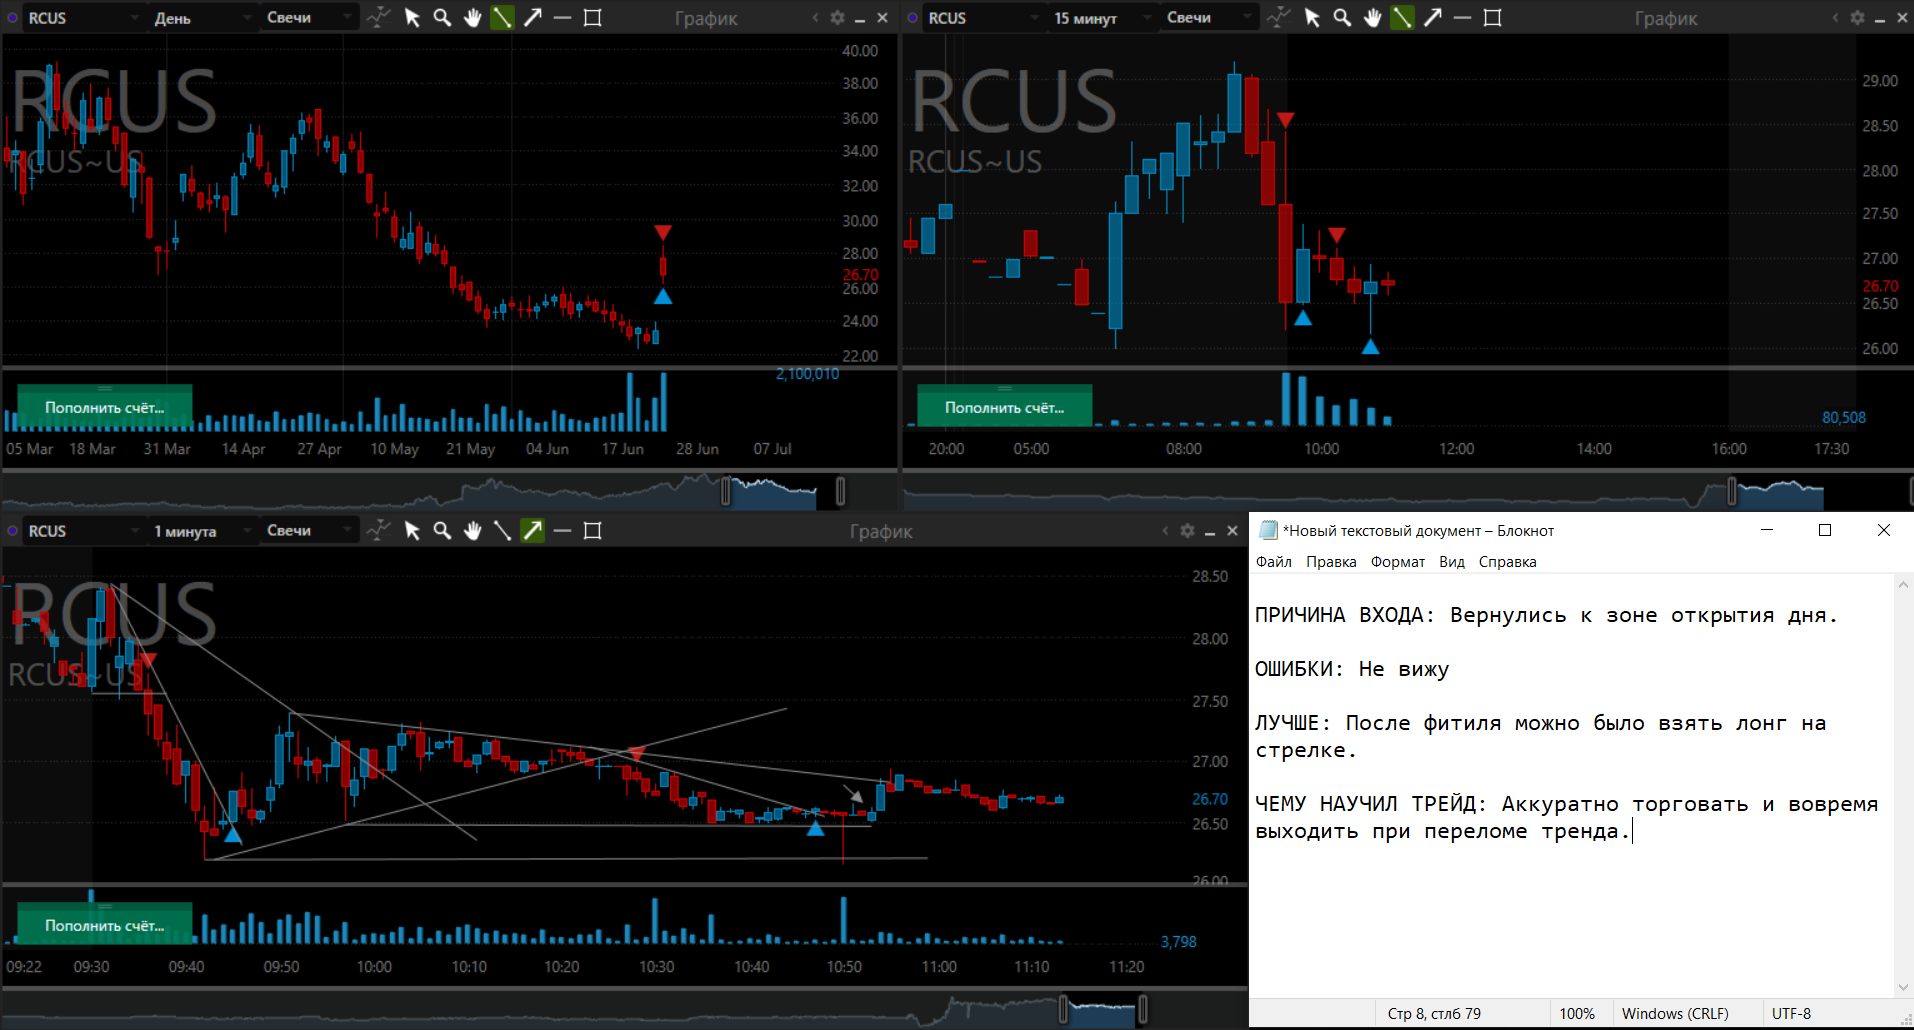This screenshot has height=1030, width=1914.
Task: Click the left chevron in daily chart header
Action: tap(815, 18)
